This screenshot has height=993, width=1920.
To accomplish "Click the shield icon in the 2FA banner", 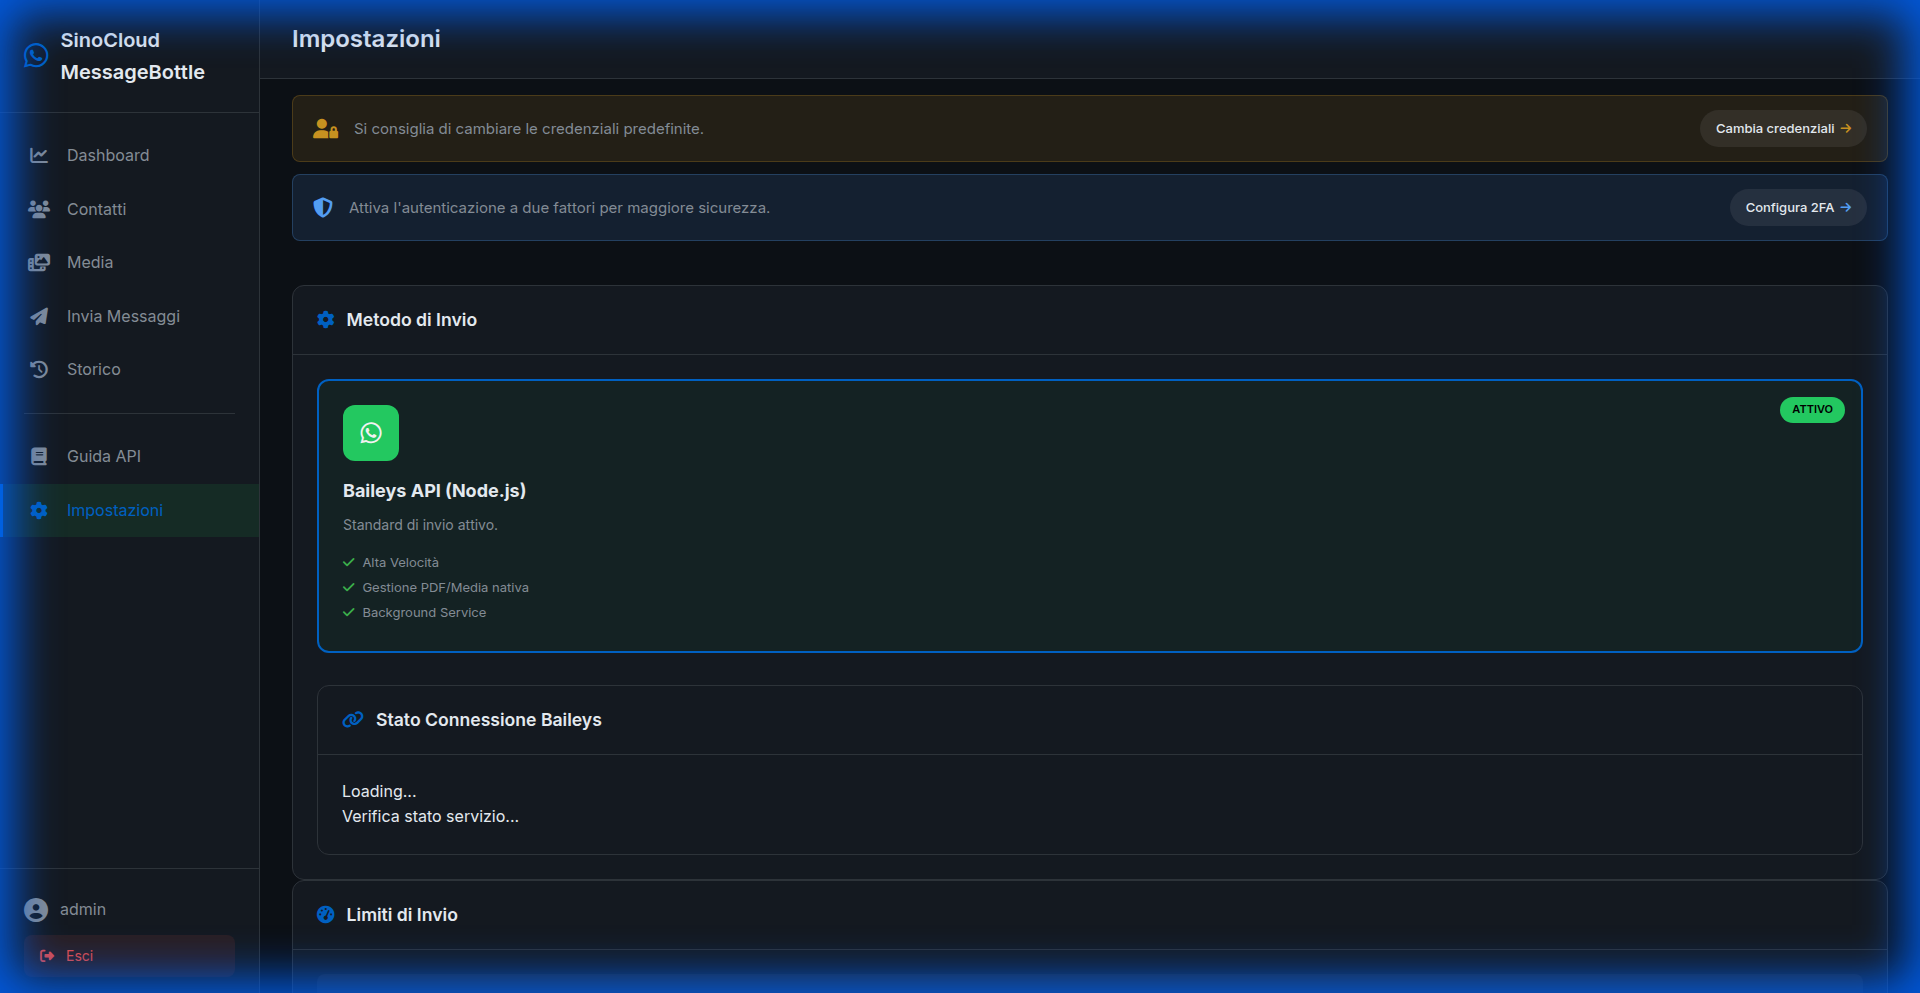I will 322,207.
